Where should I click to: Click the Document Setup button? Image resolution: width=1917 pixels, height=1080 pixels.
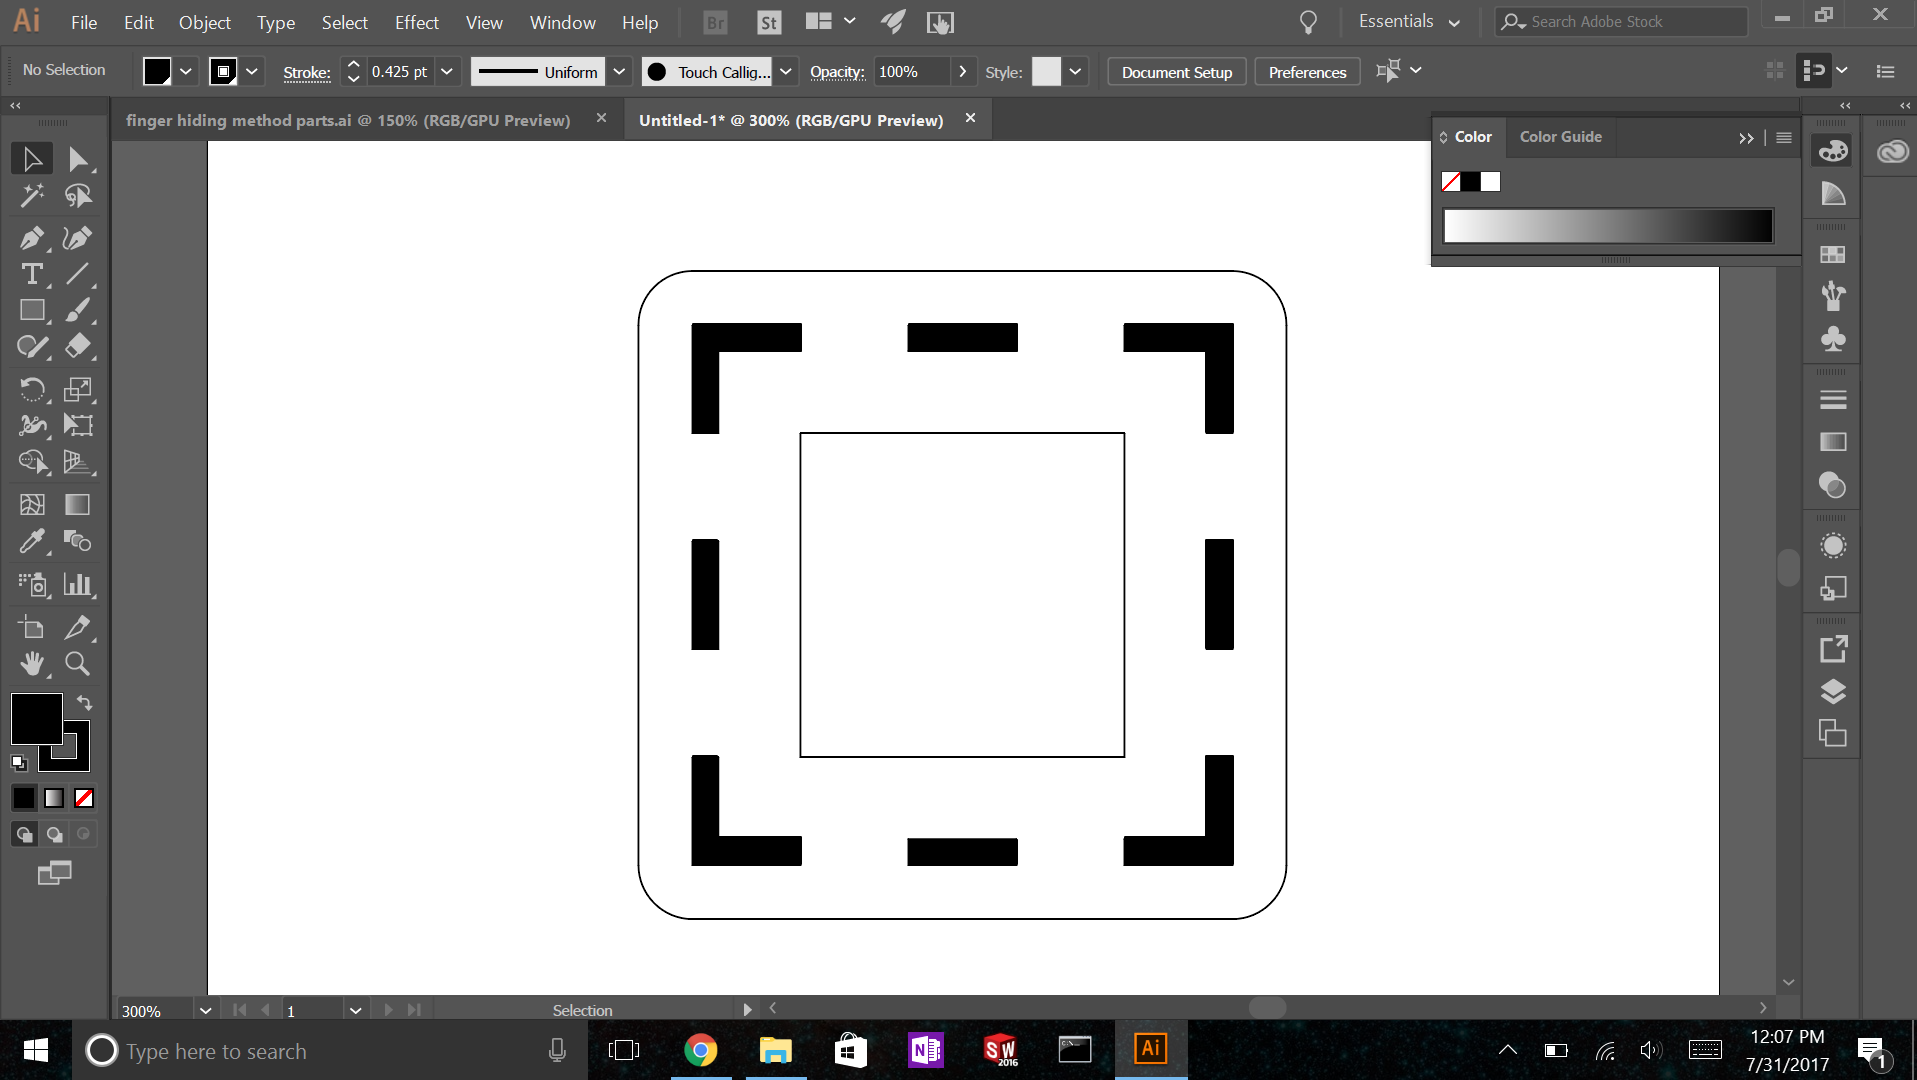1177,72
